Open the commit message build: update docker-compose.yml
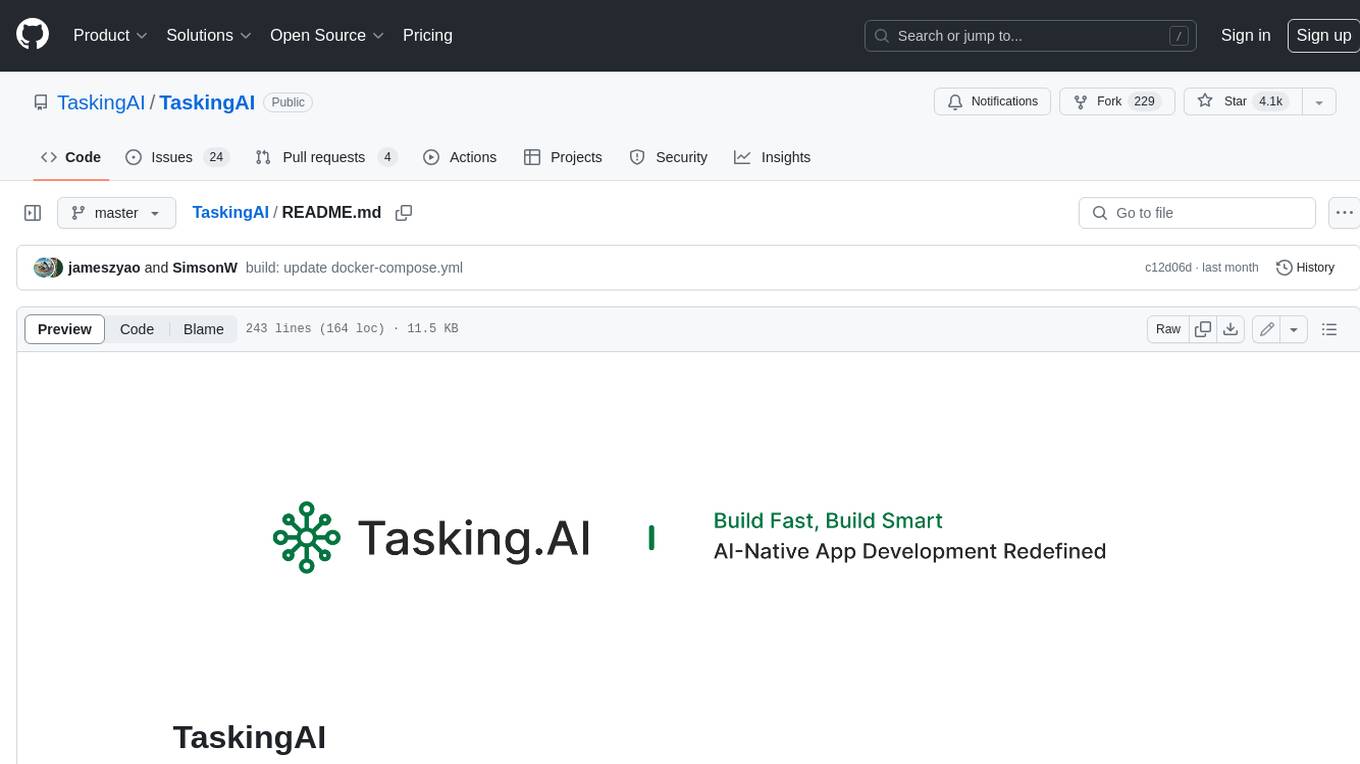Screen dimensions: 1360x764 (x=354, y=267)
